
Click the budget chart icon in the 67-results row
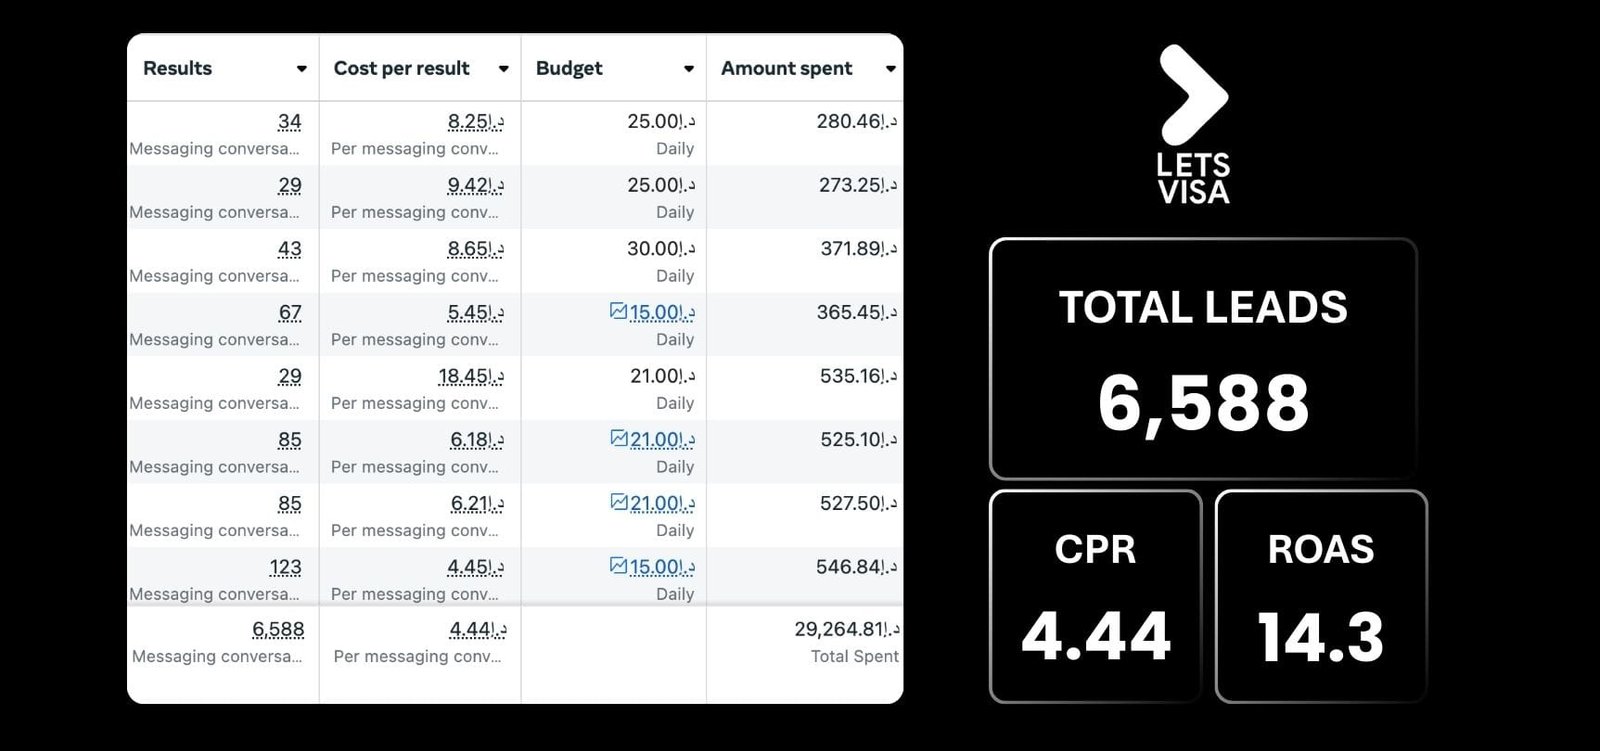(618, 312)
